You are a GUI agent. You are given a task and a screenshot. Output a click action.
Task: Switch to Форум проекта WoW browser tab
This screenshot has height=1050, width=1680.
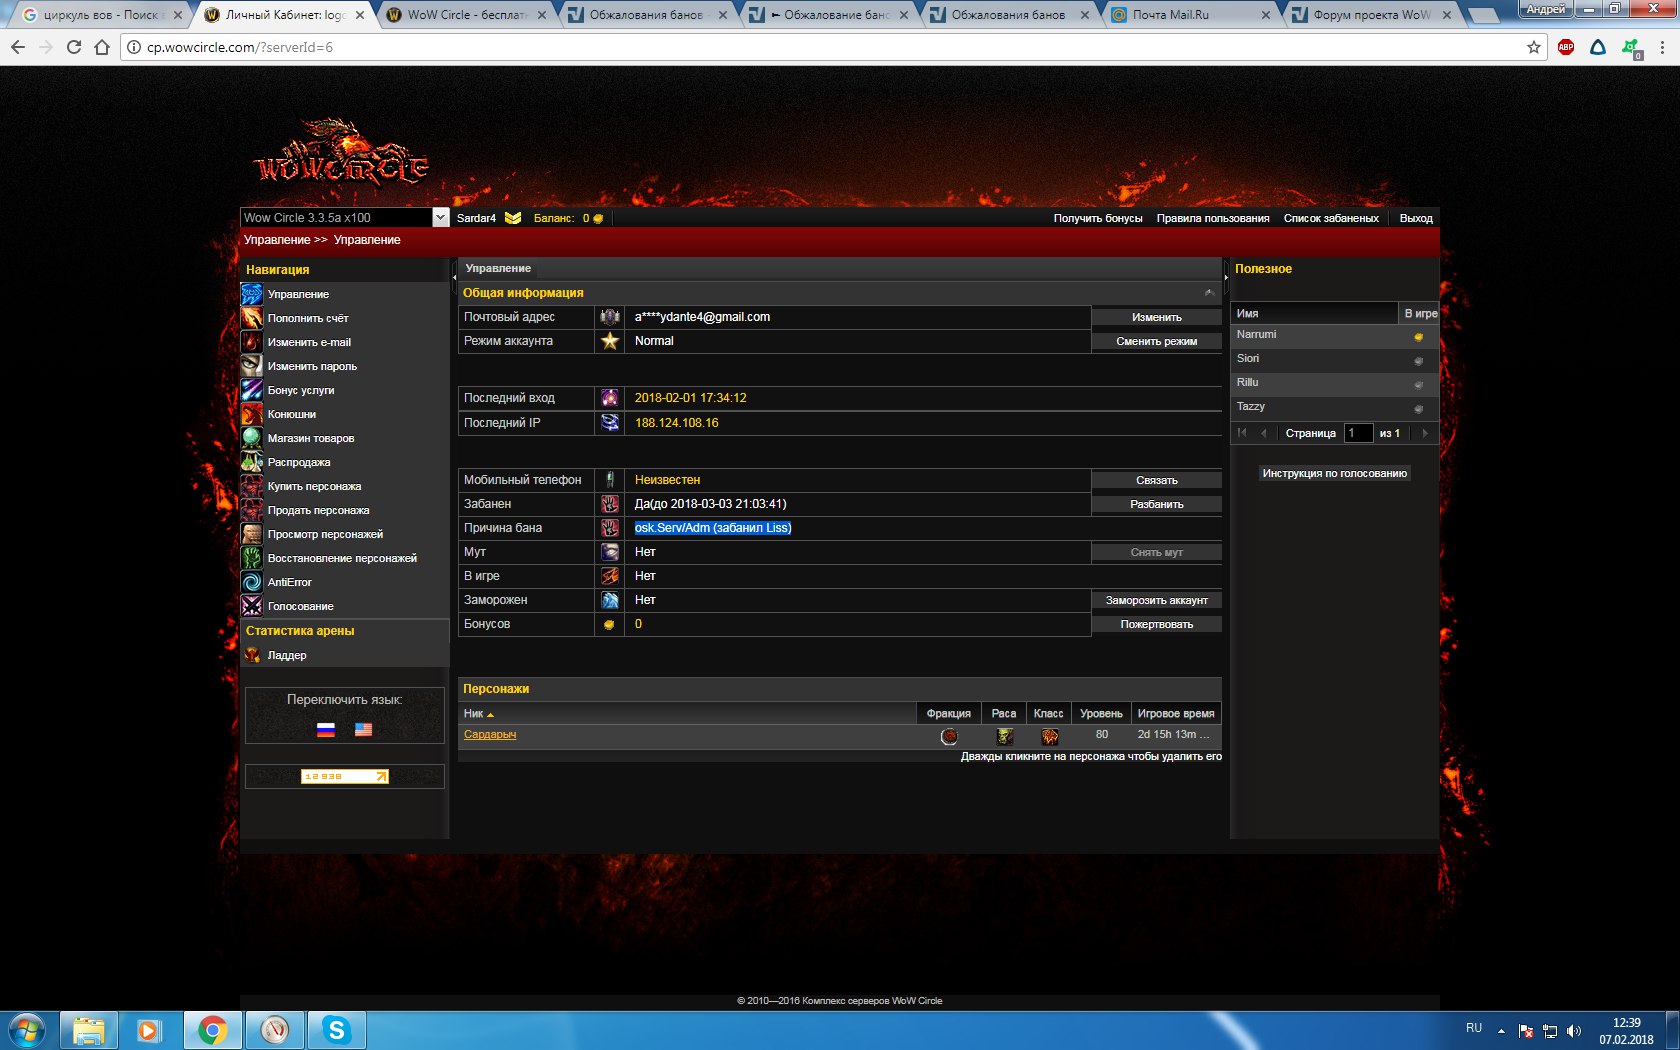coord(1370,15)
